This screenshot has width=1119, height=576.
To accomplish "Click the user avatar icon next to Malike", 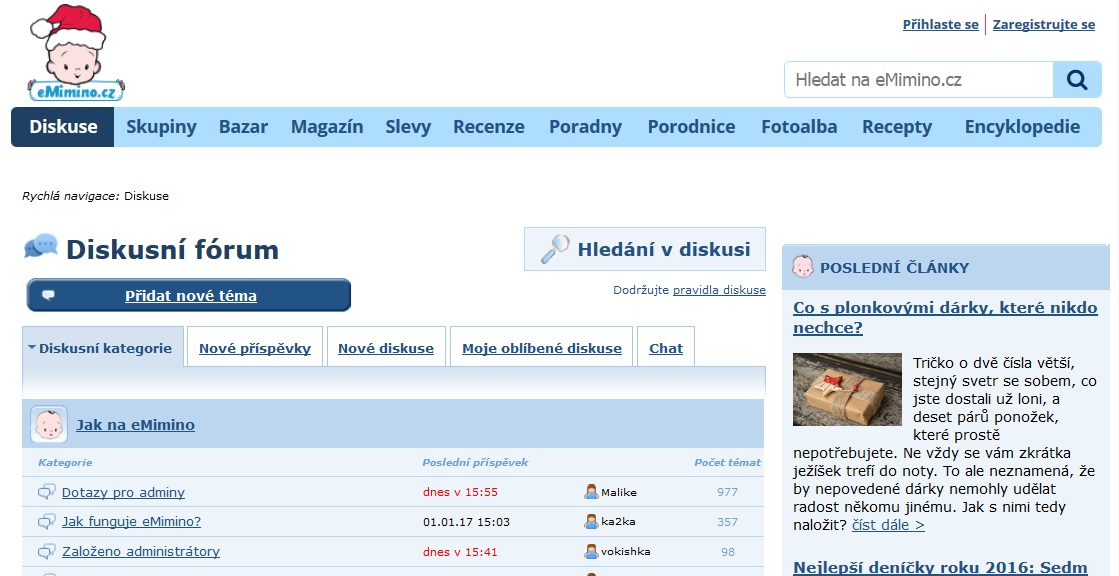I will coord(591,492).
